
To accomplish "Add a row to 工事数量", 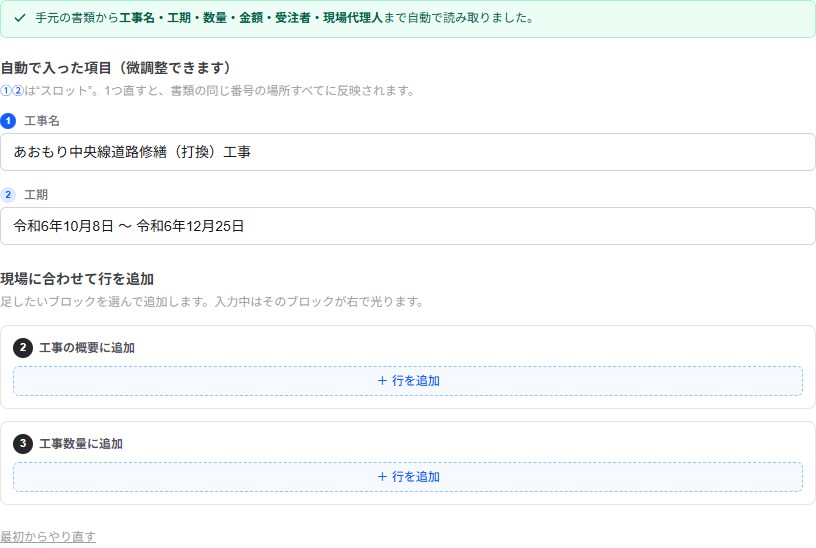I will pyautogui.click(x=407, y=477).
